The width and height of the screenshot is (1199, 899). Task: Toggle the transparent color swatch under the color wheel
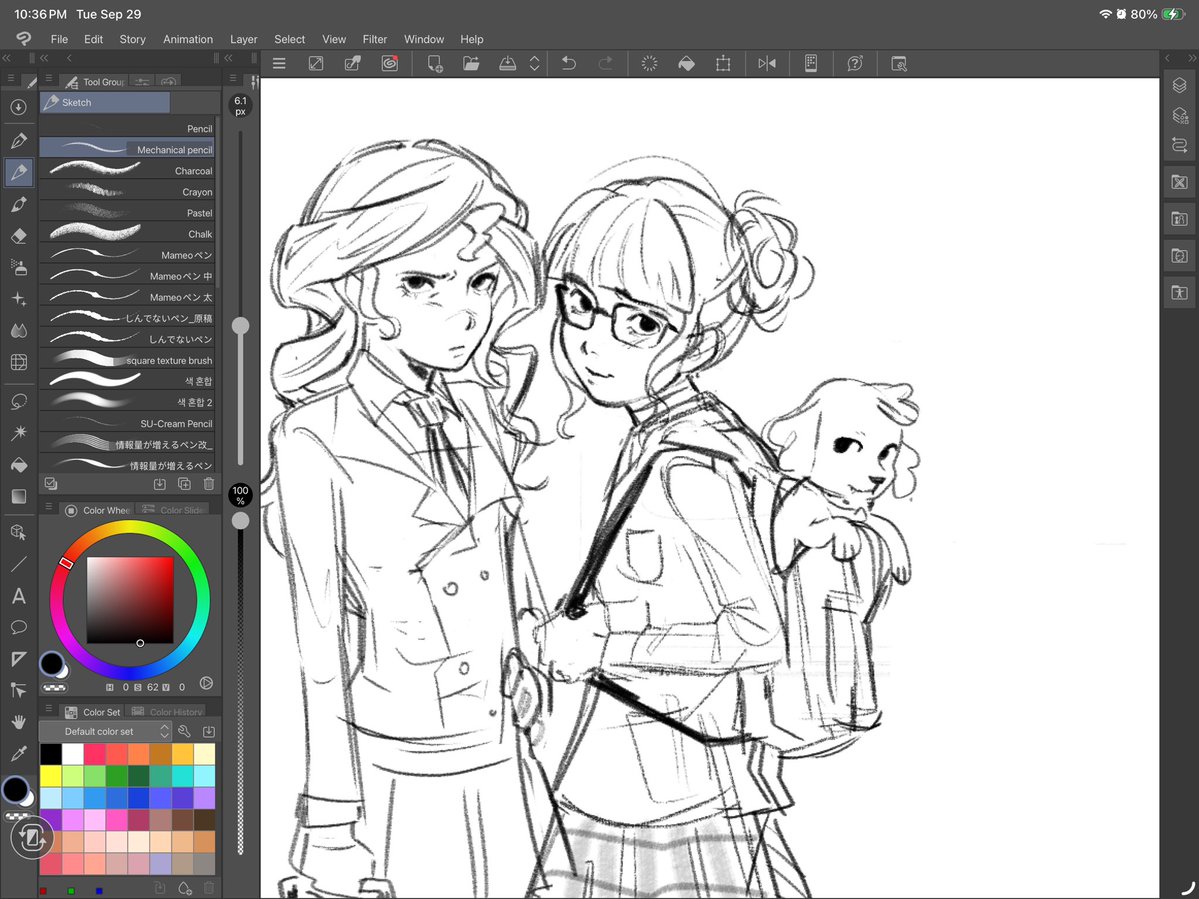pos(55,688)
